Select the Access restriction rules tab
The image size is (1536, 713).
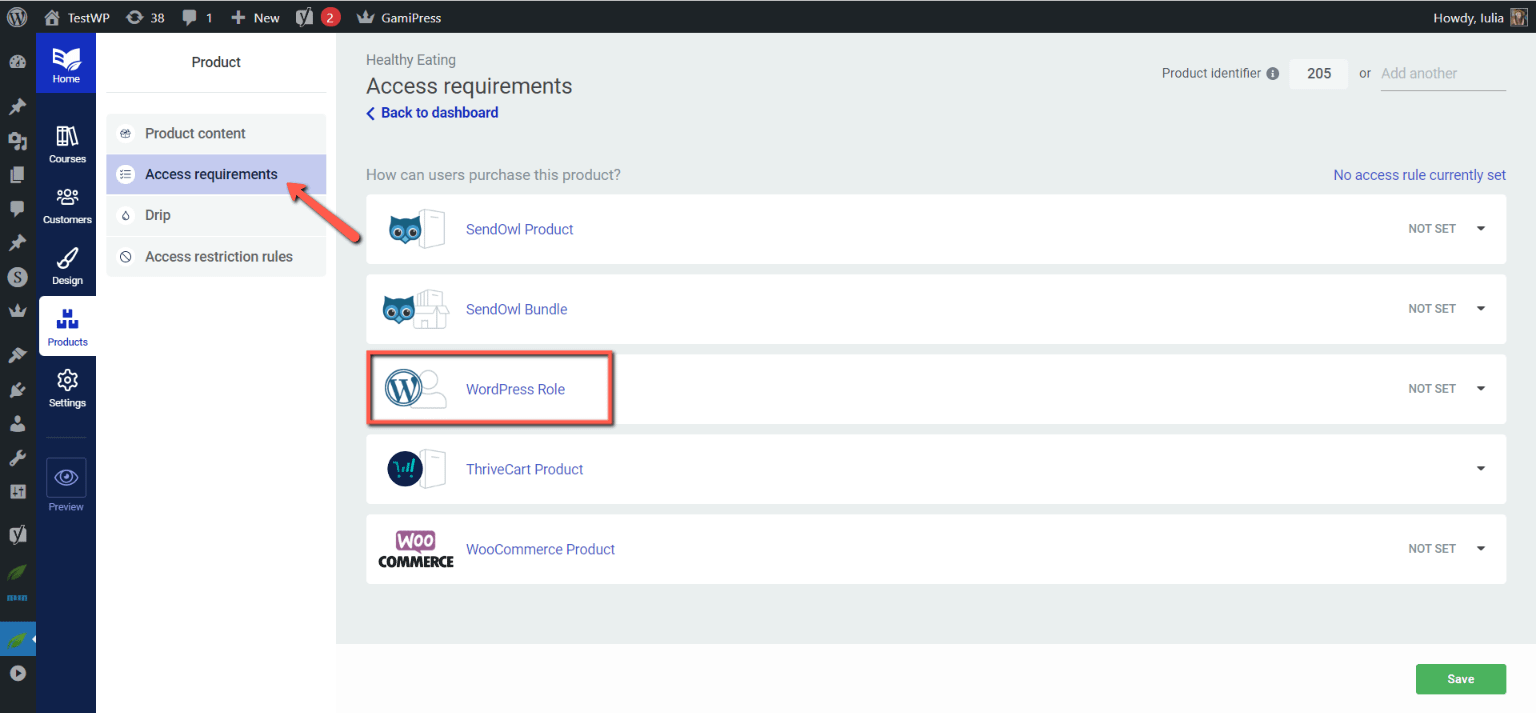click(216, 256)
